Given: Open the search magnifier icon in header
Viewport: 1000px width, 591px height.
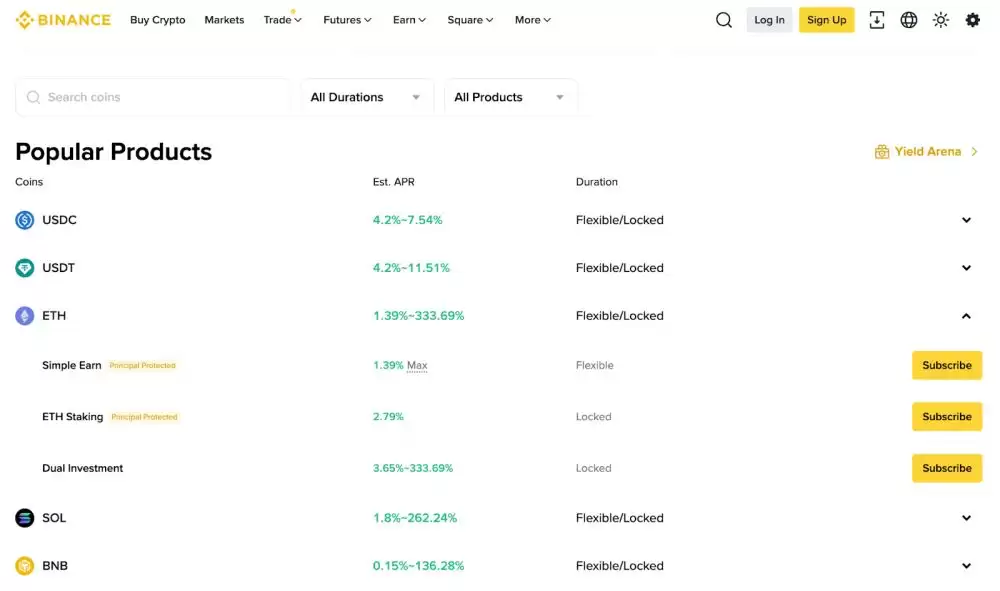Looking at the screenshot, I should click(724, 20).
